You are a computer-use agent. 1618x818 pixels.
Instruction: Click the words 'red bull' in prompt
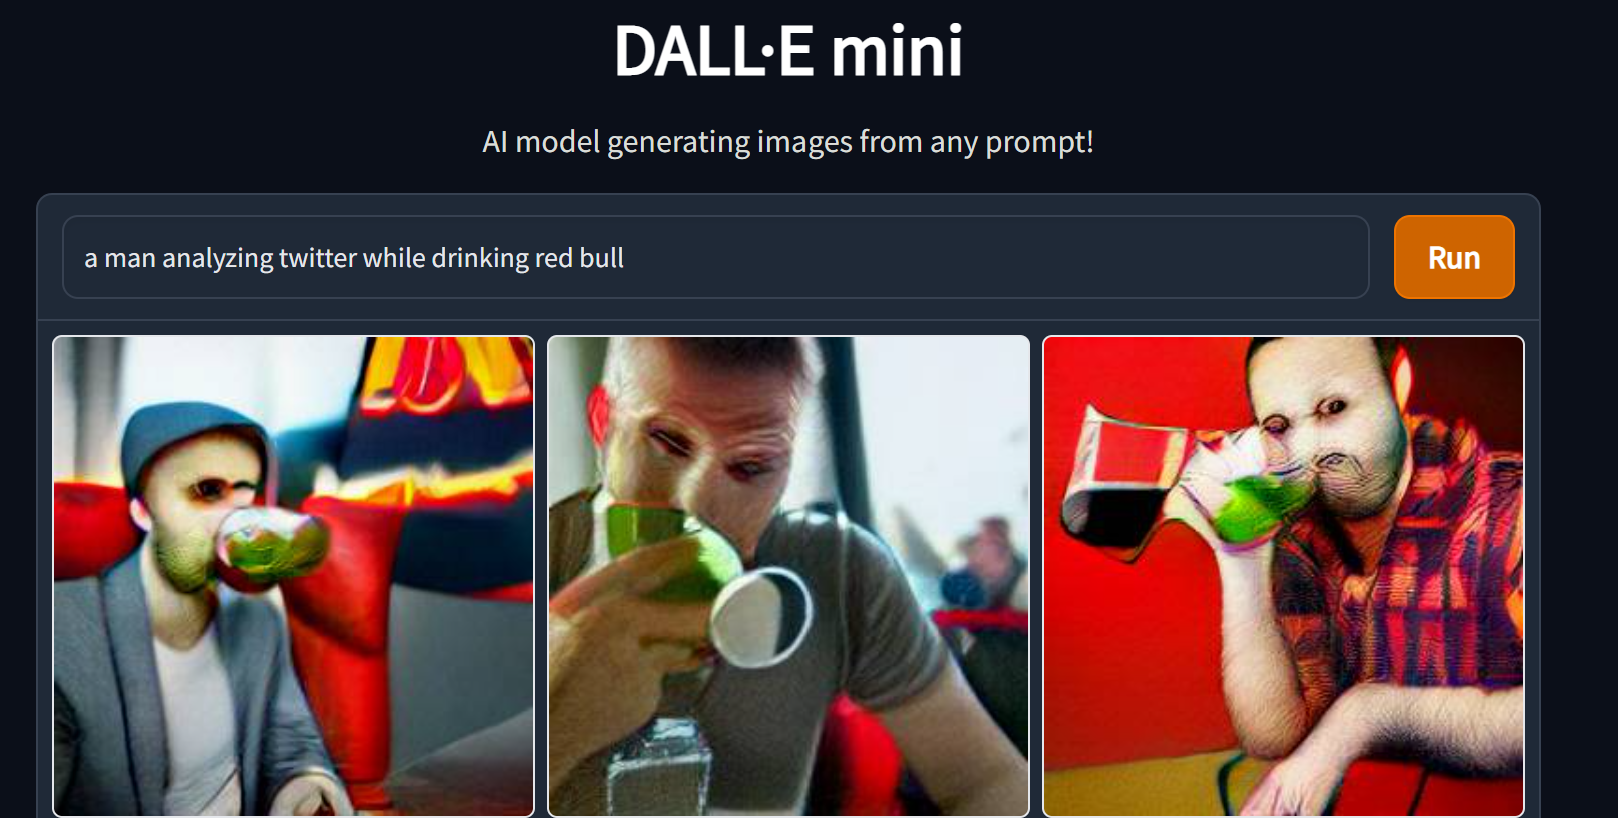pos(579,258)
